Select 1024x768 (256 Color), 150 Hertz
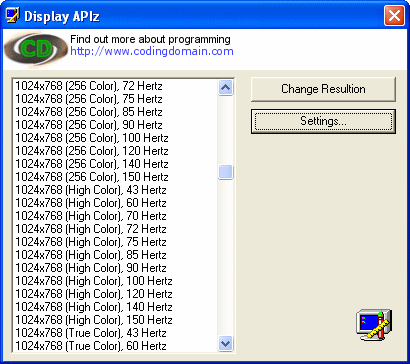The height and width of the screenshot is (364, 410). [x=115, y=177]
